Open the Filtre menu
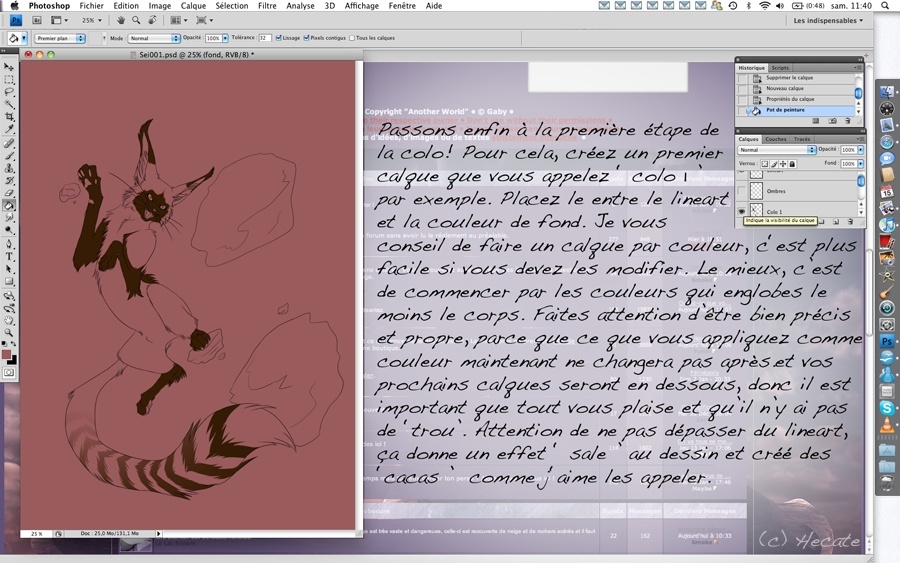Screen dimensions: 900x563 tap(267, 6)
